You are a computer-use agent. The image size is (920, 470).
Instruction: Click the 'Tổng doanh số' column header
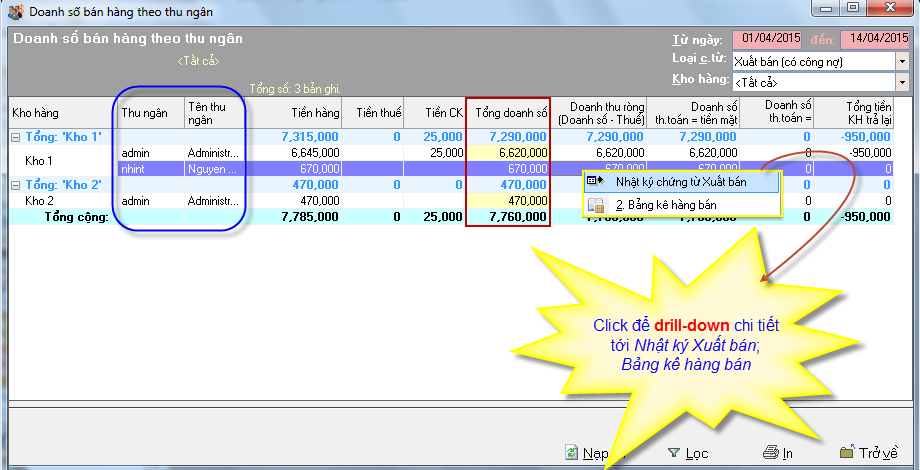tap(508, 113)
